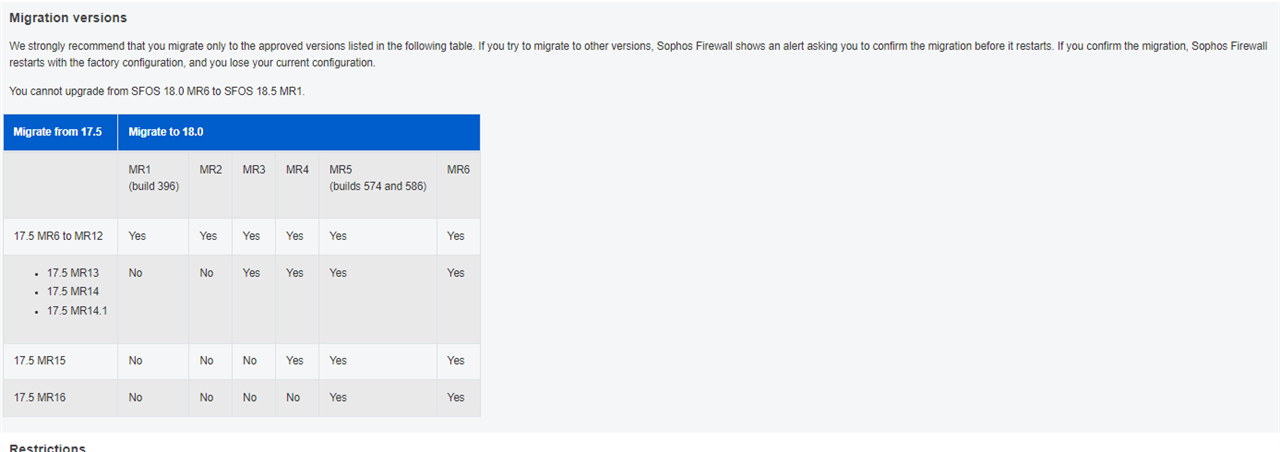Click the 'Restrictions' heading at bottom
This screenshot has width=1280, height=452.
coord(47,447)
